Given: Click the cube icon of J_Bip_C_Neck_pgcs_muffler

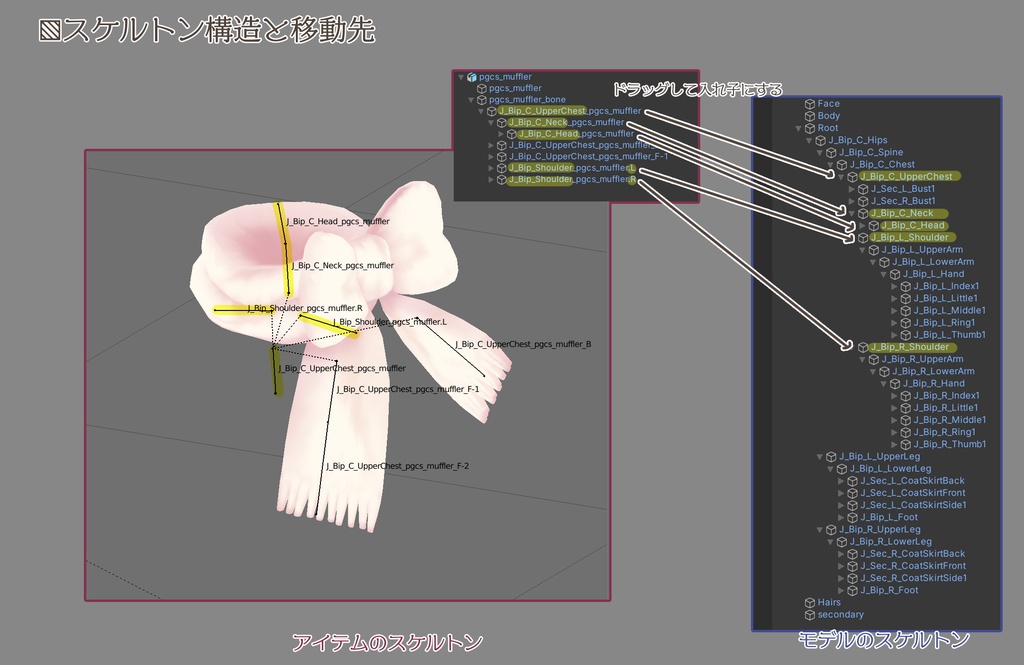Looking at the screenshot, I should click(x=502, y=122).
